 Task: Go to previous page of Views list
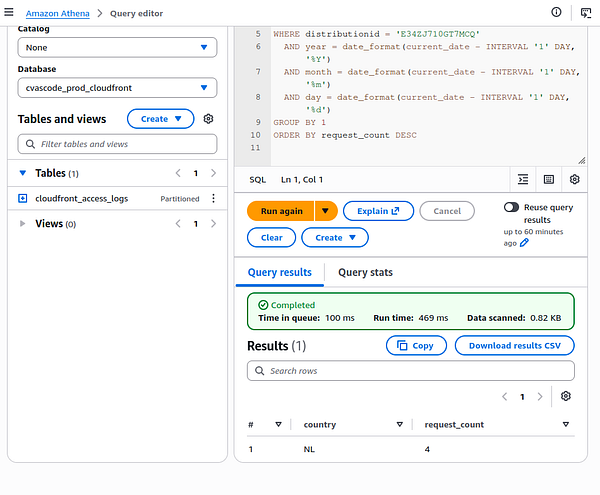(x=178, y=223)
